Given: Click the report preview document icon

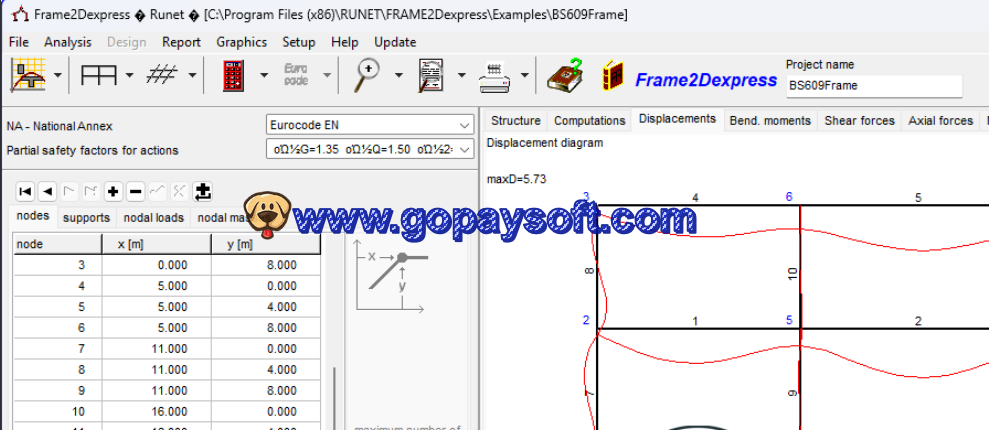Looking at the screenshot, I should [431, 75].
